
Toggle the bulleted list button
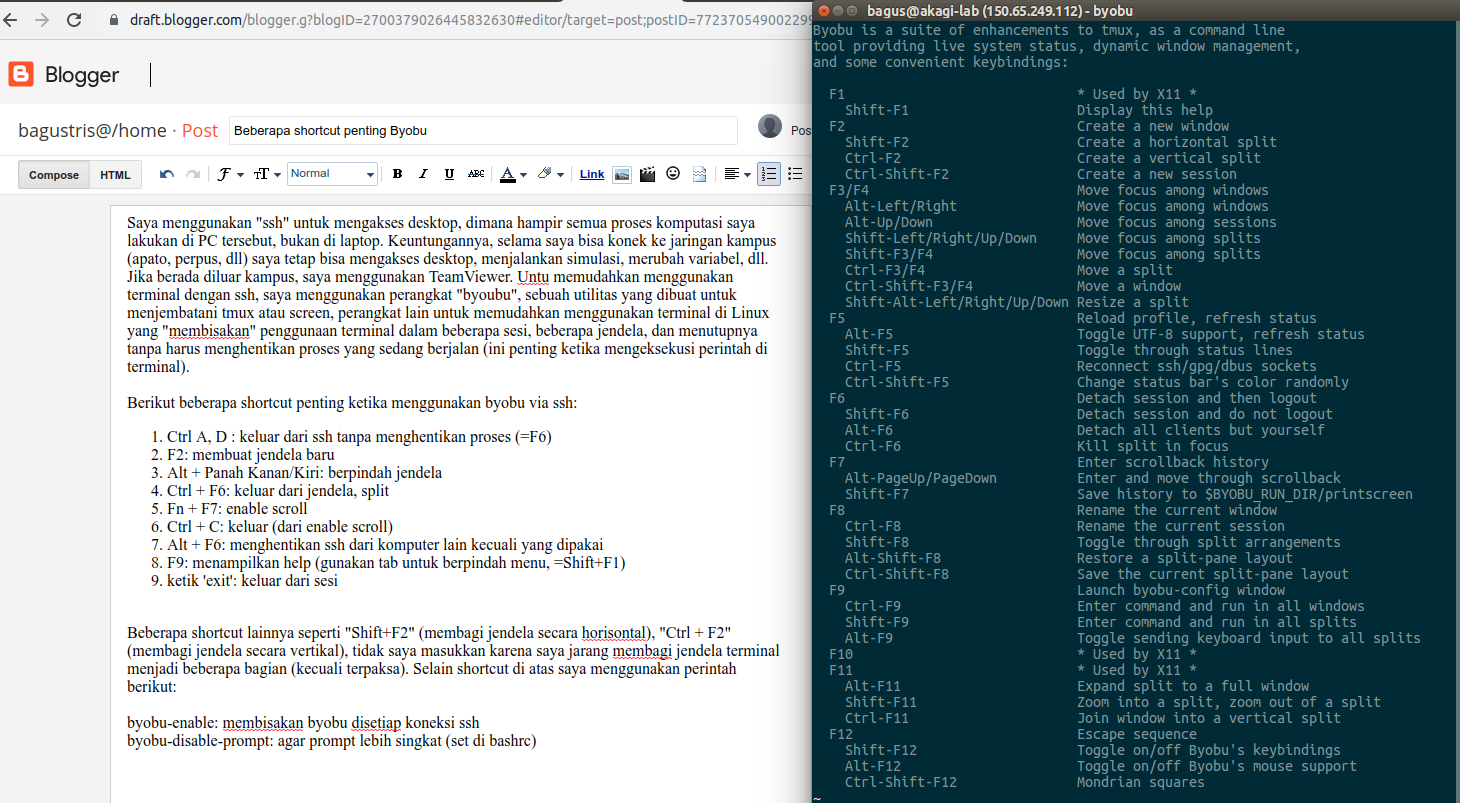(795, 174)
